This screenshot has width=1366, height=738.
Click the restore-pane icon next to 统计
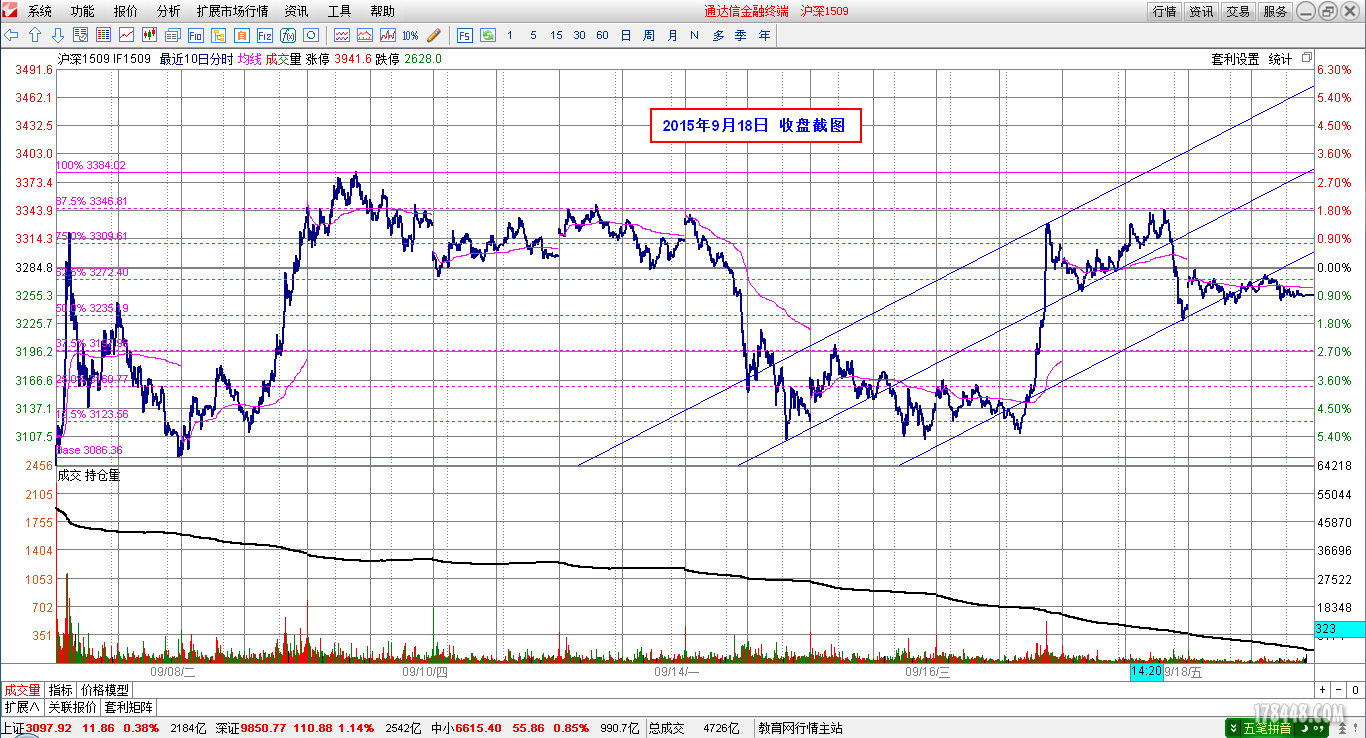click(1307, 59)
